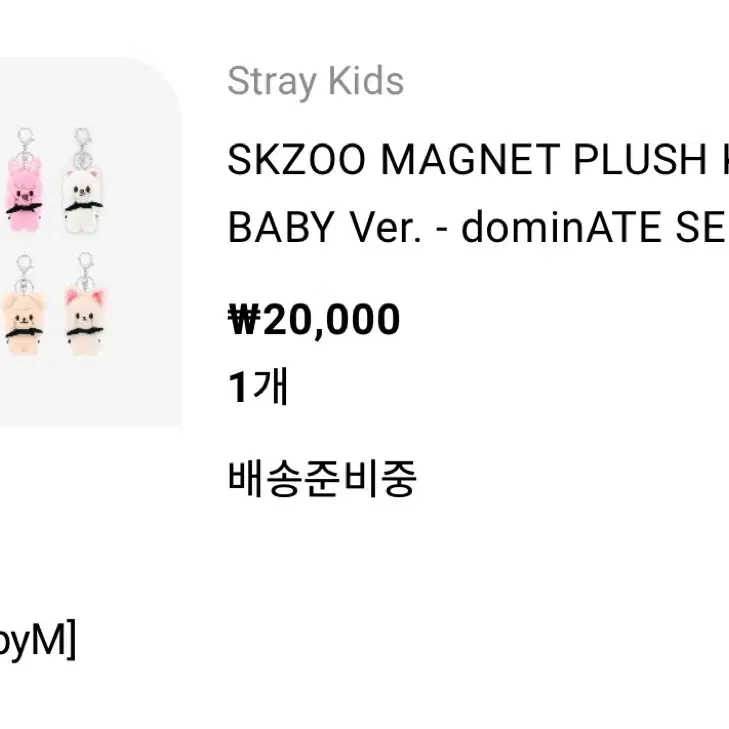Open the SKZOO MAGNET PLUSH product title
Viewport: 729px width, 729px height.
[x=478, y=159]
